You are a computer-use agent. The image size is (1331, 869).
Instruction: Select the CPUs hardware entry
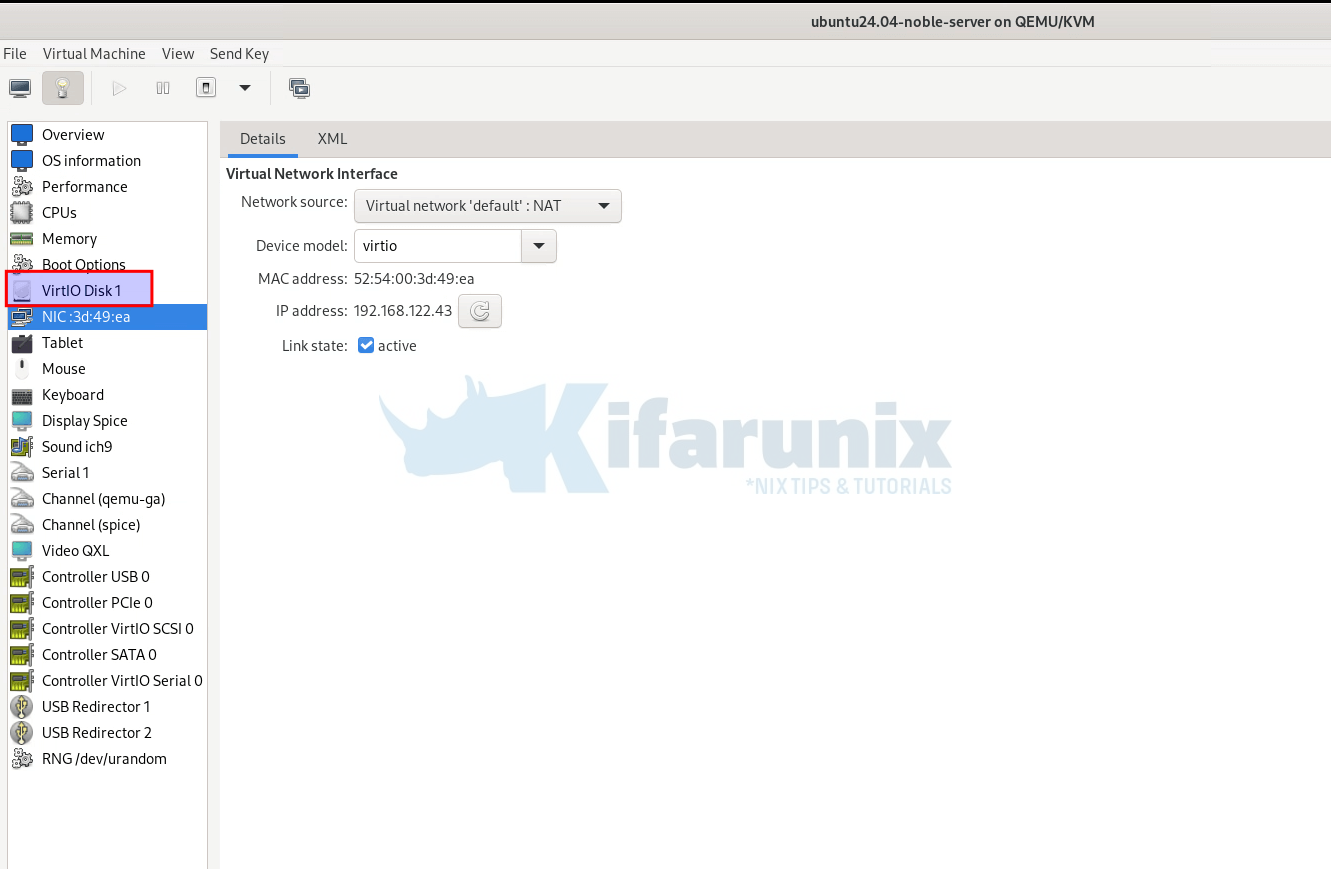(x=108, y=213)
